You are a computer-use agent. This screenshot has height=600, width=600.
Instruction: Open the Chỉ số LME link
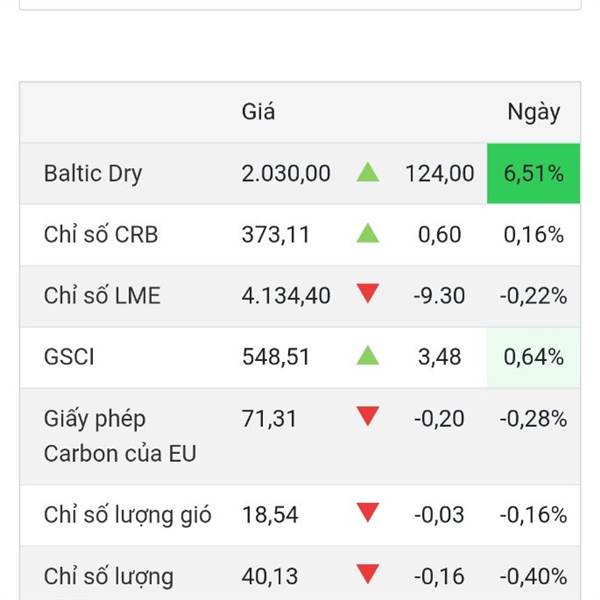(x=102, y=295)
